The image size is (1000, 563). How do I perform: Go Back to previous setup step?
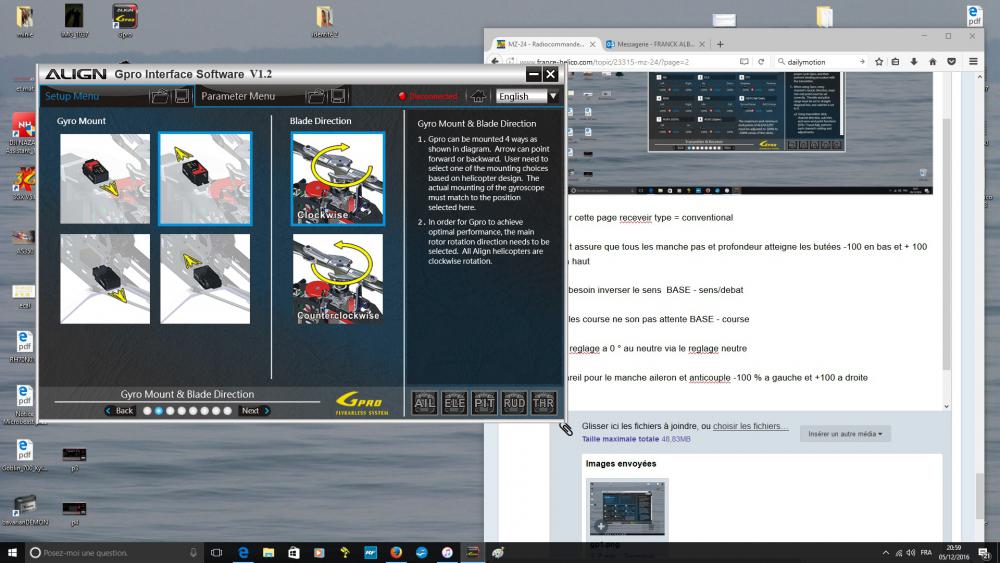120,411
